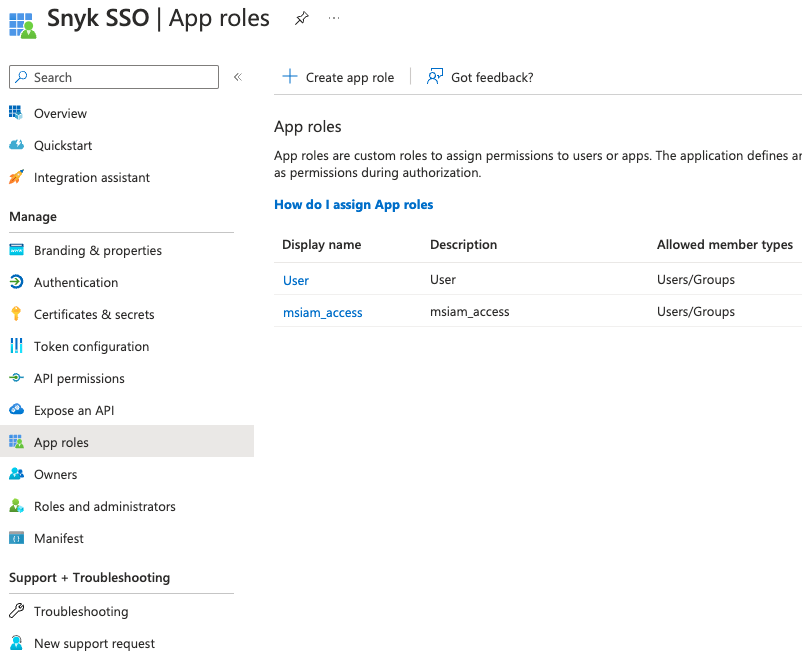
Task: Click the Got feedback person icon
Action: click(435, 77)
